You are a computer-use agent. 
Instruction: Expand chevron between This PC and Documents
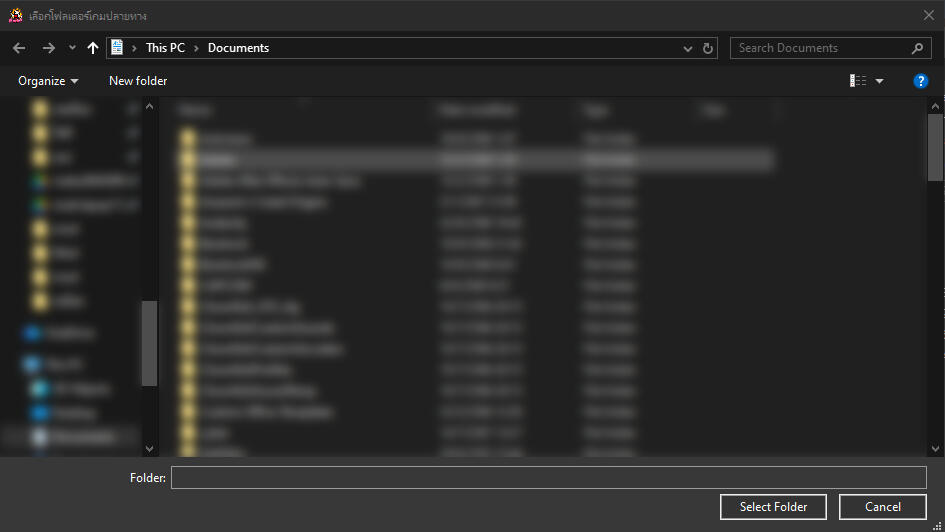[x=197, y=48]
